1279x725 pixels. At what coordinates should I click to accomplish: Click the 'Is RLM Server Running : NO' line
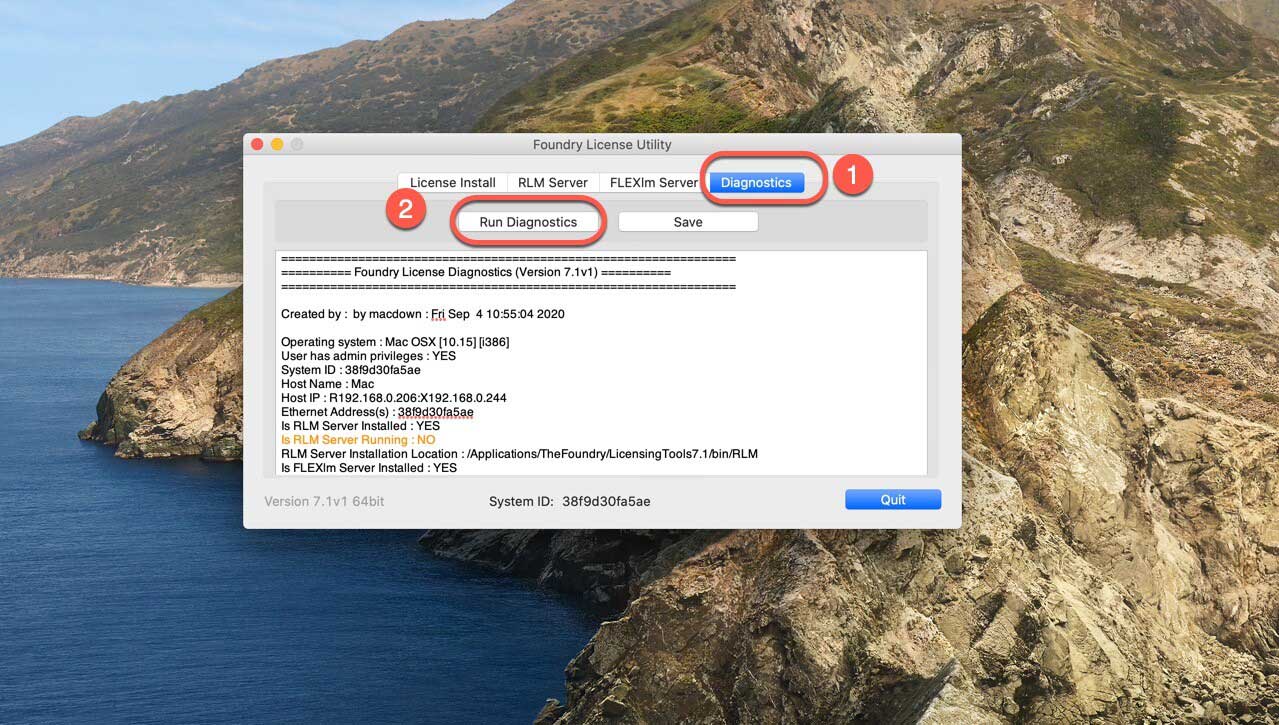[358, 440]
